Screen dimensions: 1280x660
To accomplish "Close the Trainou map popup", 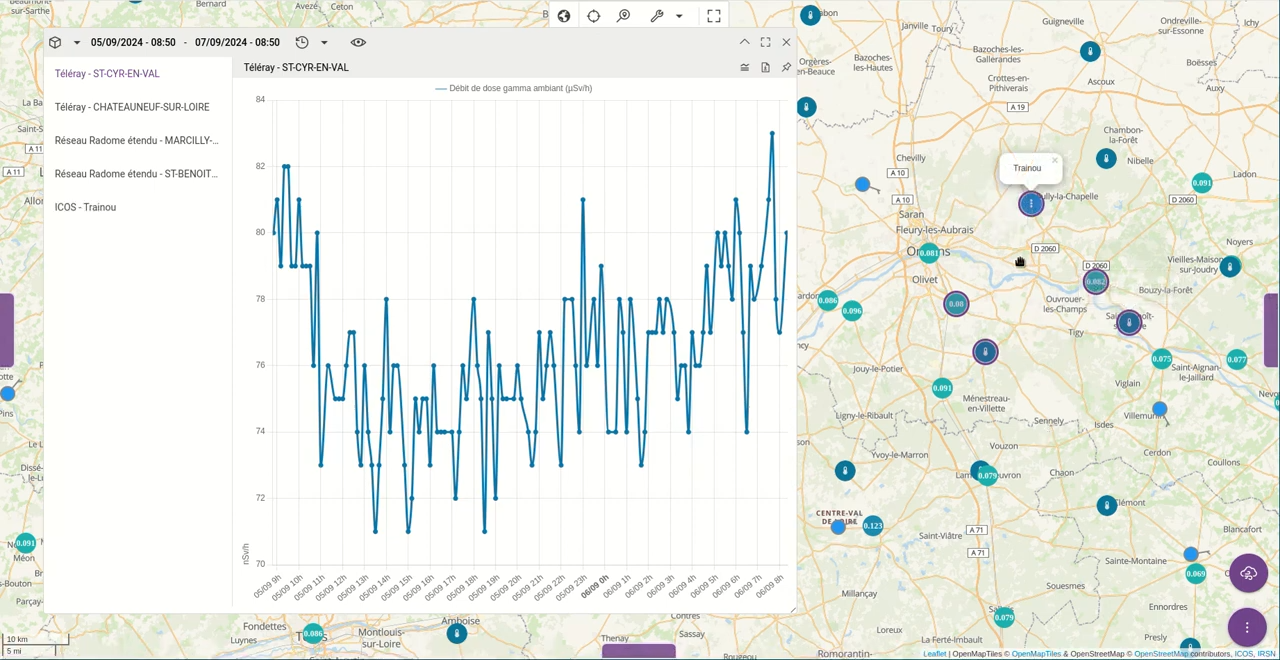I will (x=1054, y=160).
